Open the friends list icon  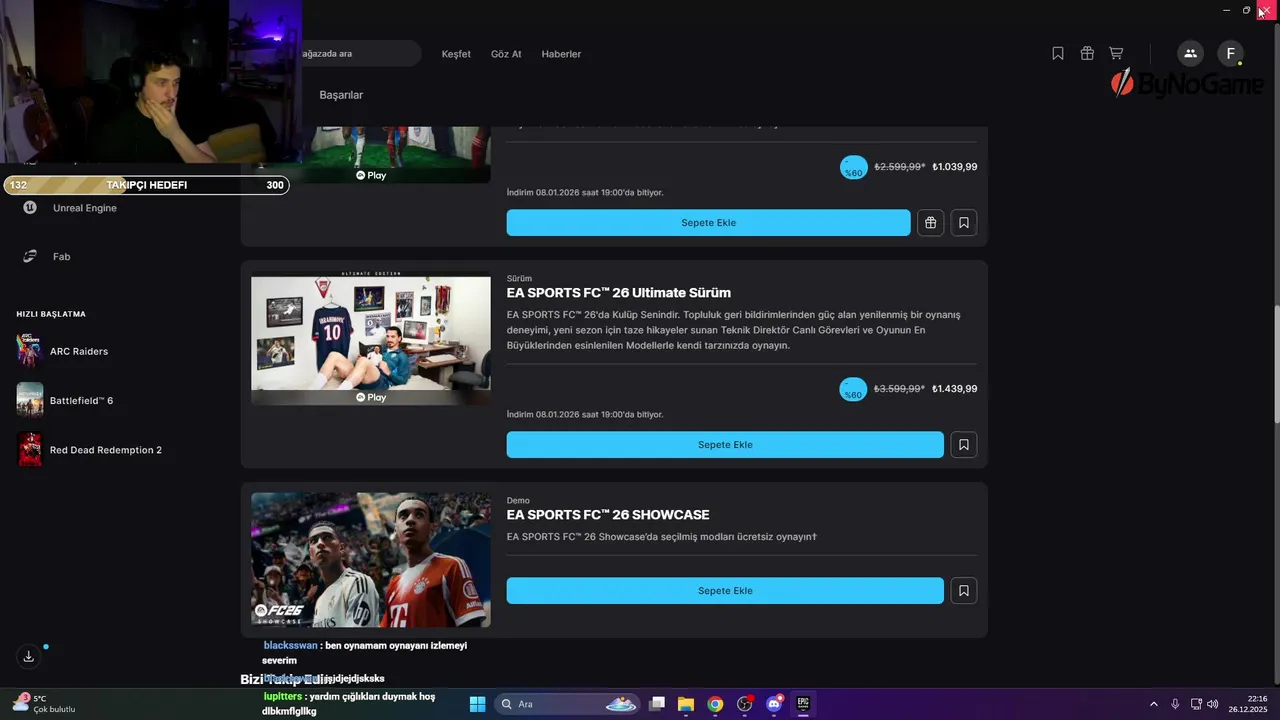[x=1190, y=54]
